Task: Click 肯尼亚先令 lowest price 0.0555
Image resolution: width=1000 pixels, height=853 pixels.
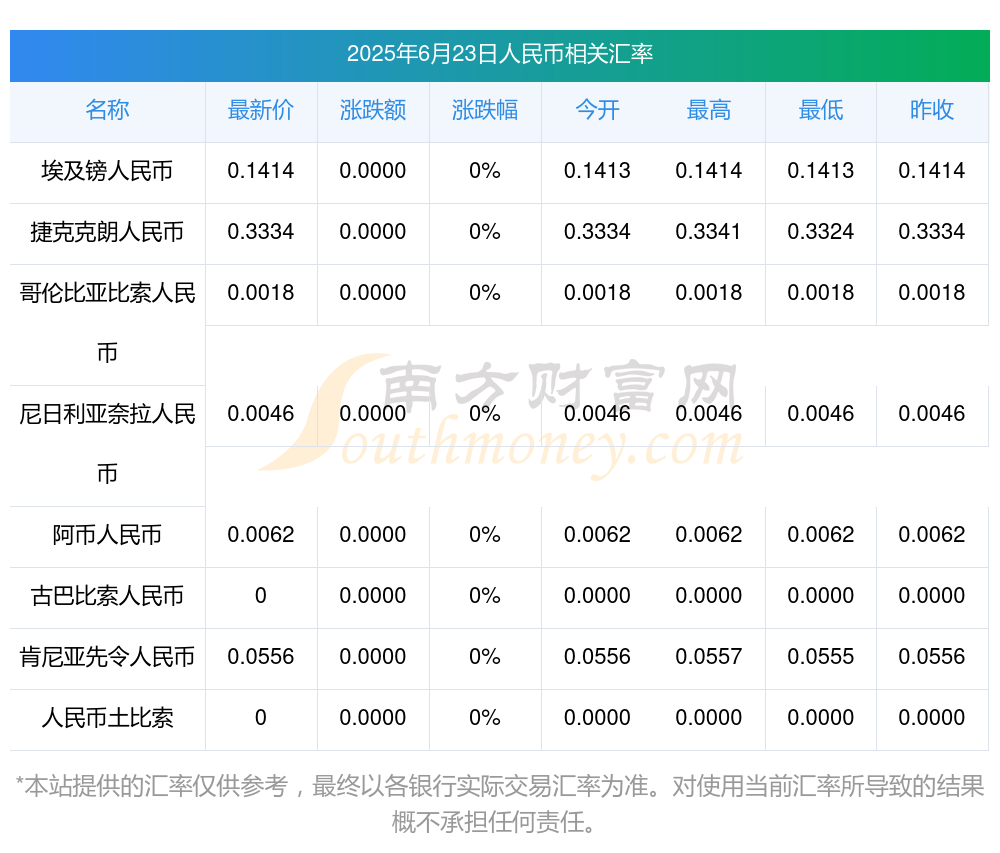Action: click(x=821, y=657)
